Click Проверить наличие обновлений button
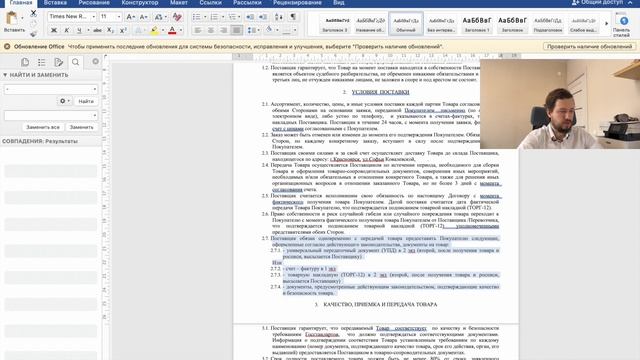 [x=589, y=47]
